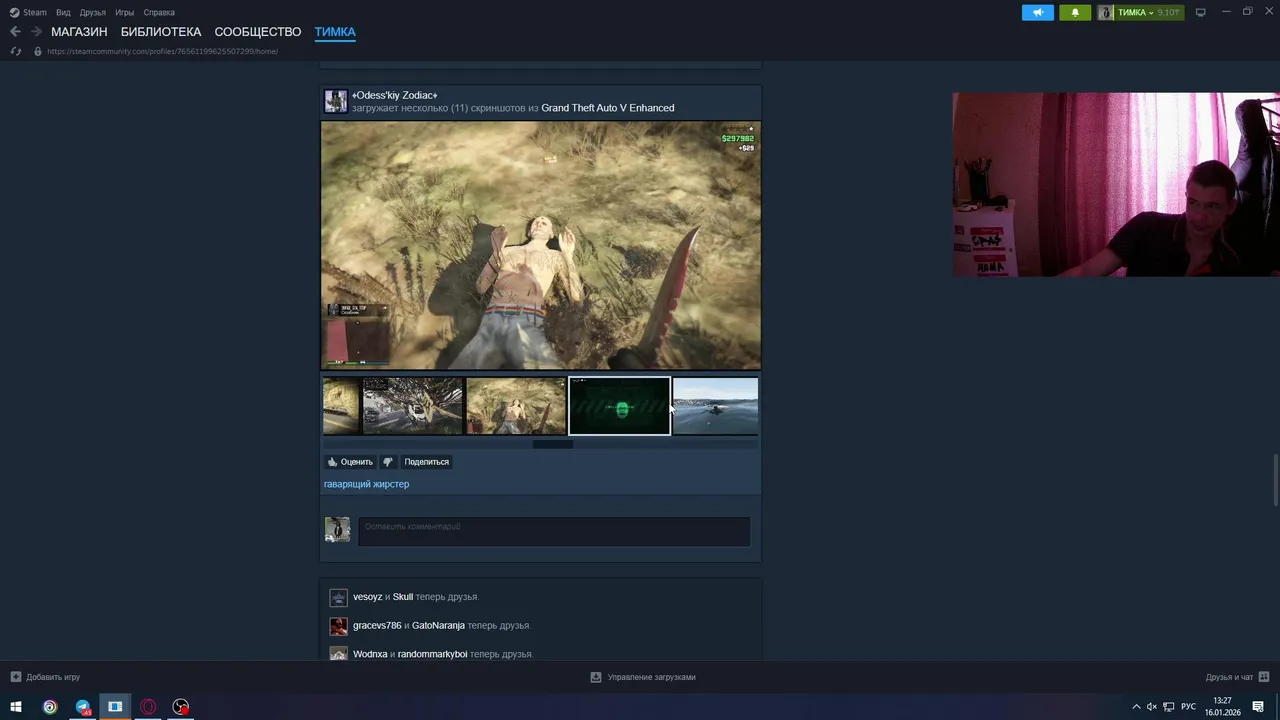
Task: Open the Opera taskbar icon
Action: (x=148, y=707)
